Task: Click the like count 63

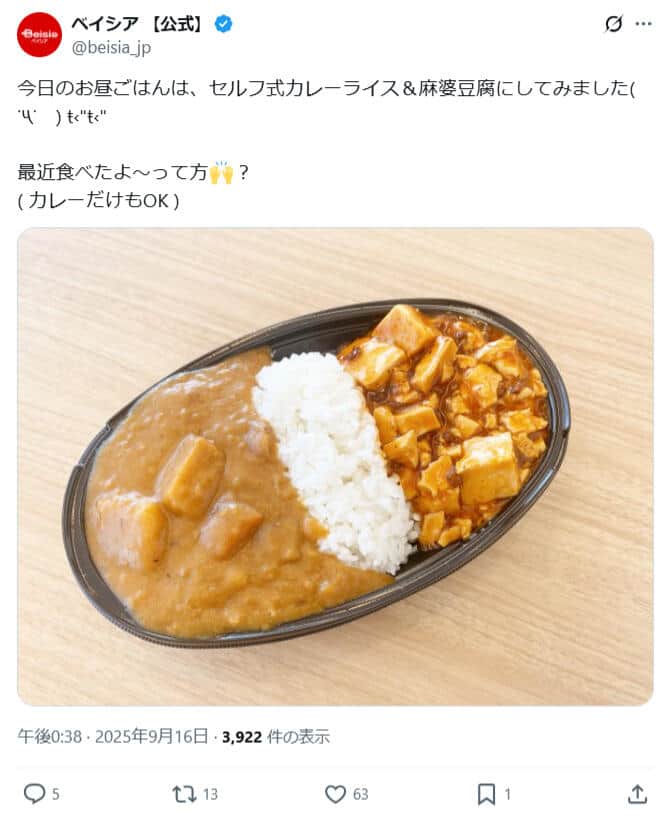Action: coord(360,794)
